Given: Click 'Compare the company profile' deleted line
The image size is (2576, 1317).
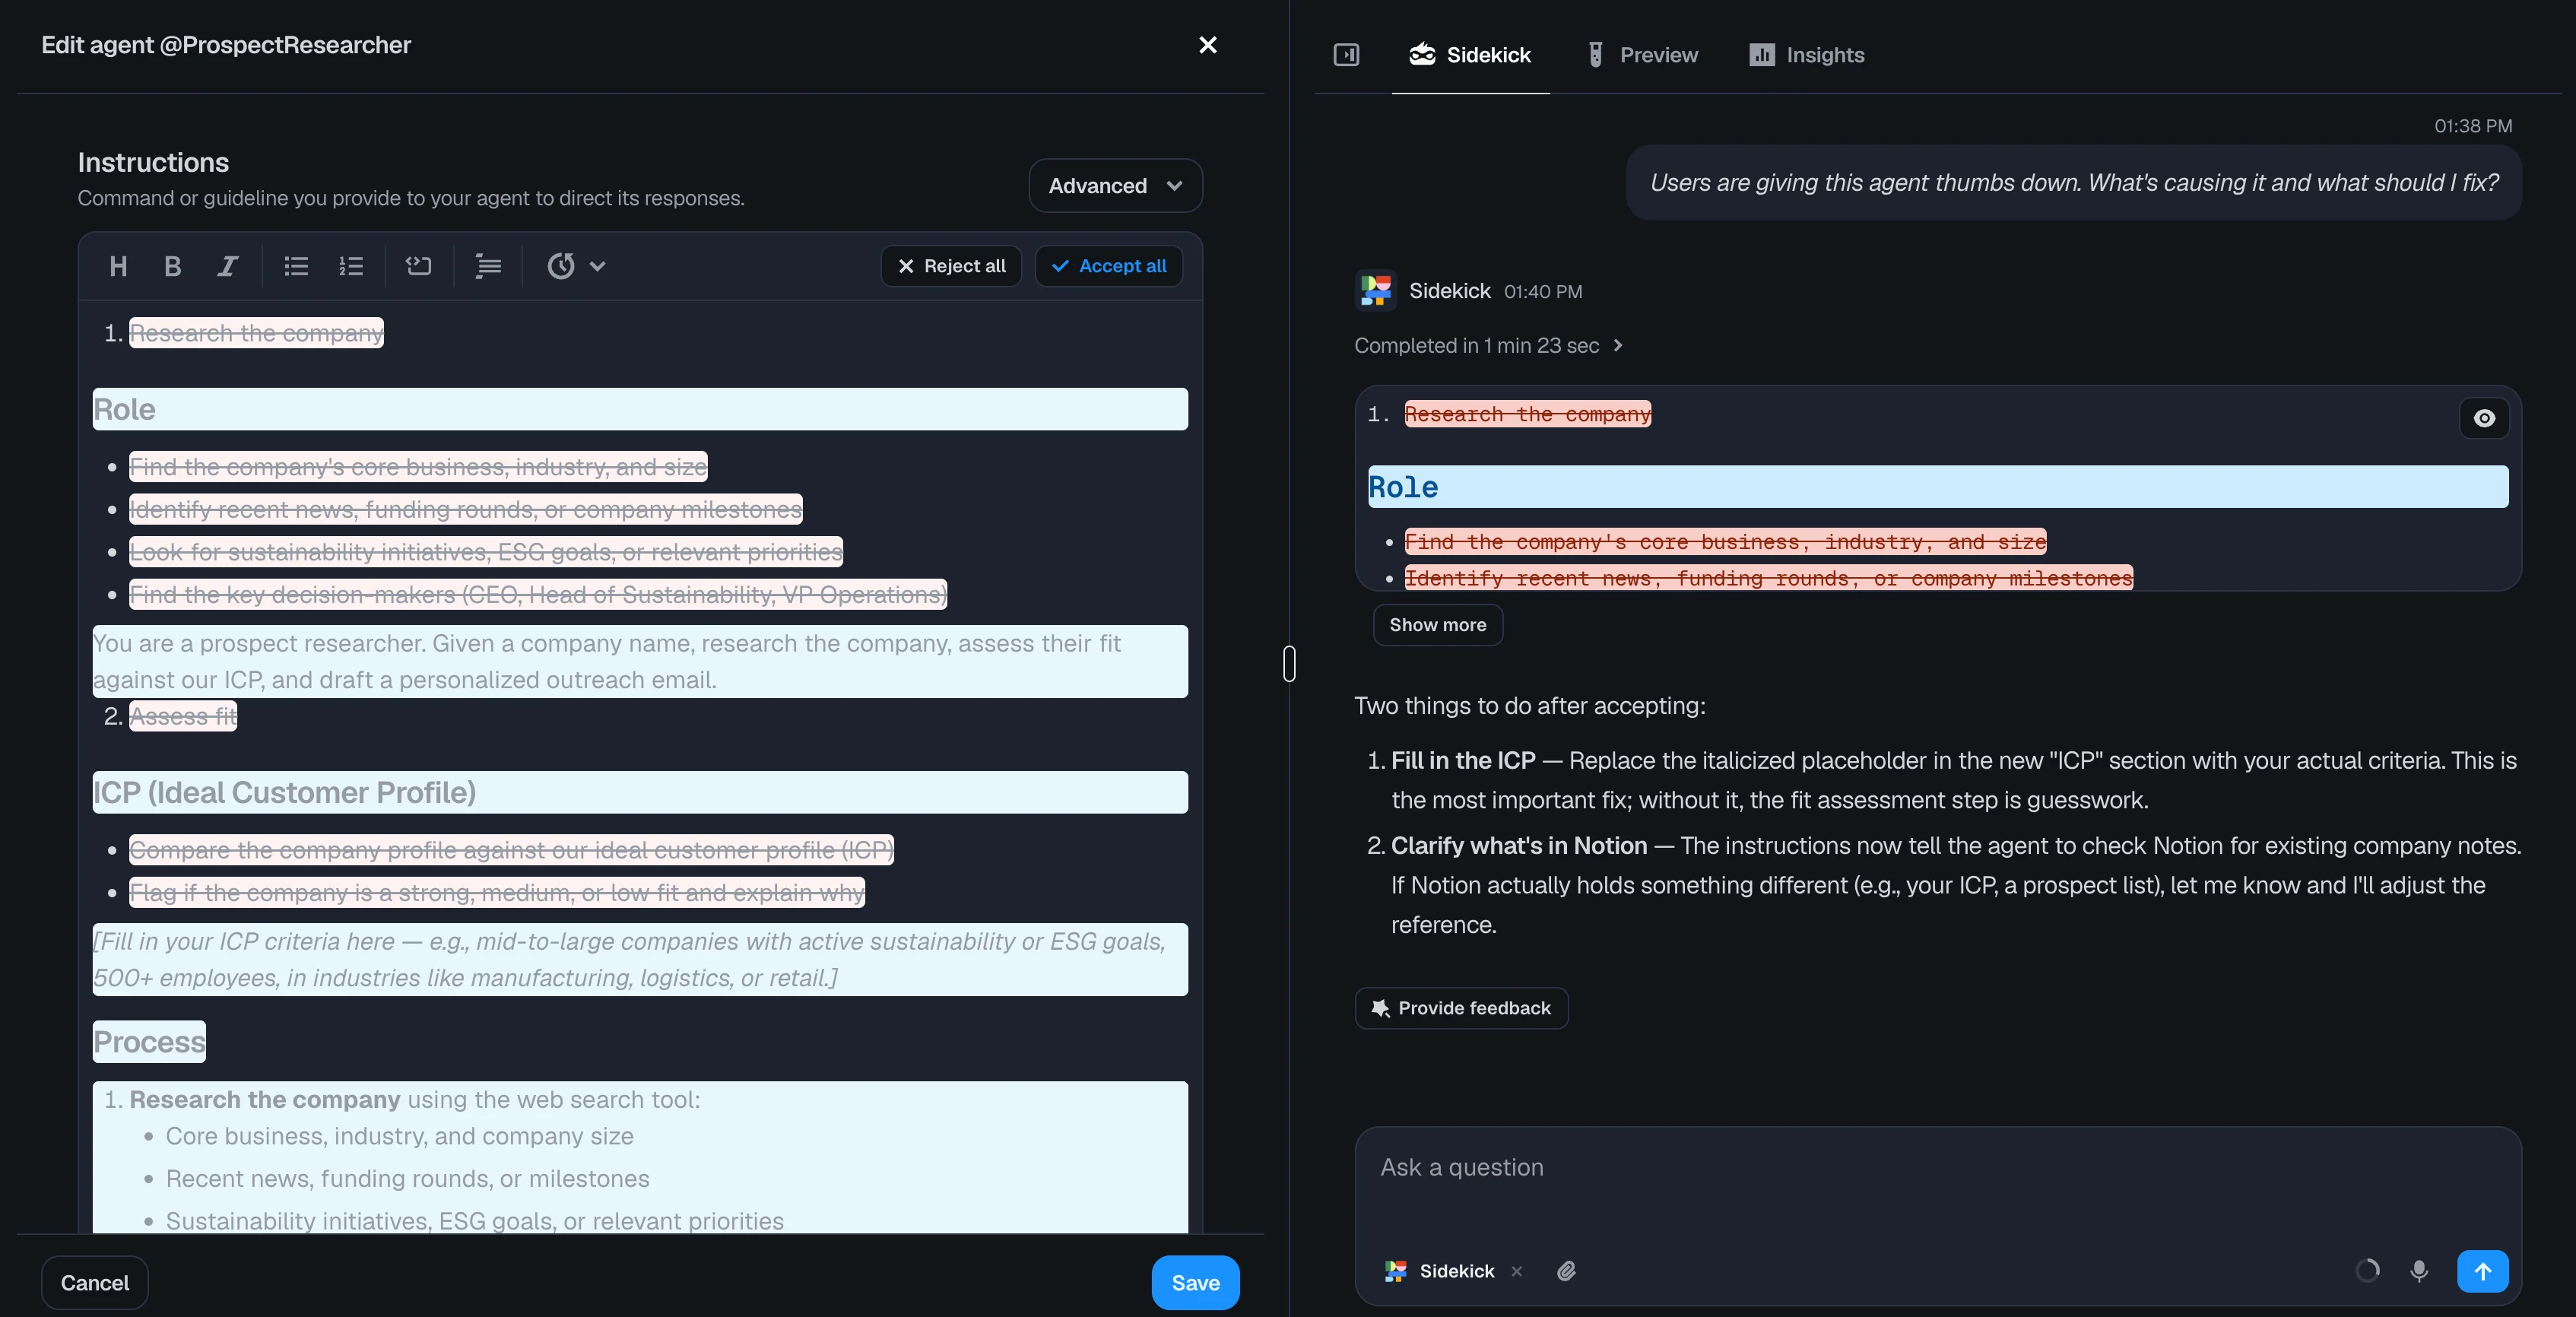Looking at the screenshot, I should pyautogui.click(x=511, y=850).
